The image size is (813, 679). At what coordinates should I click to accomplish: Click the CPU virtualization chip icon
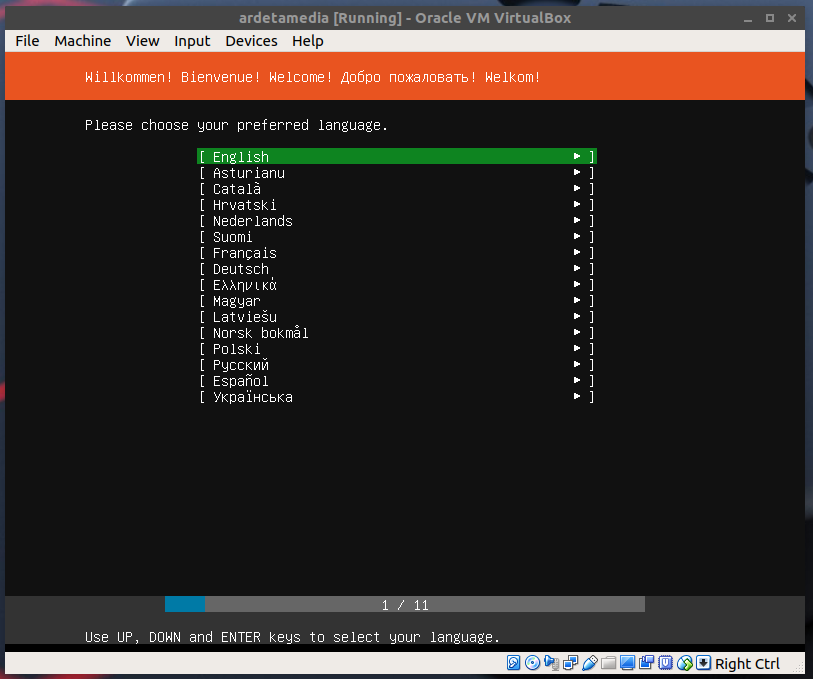coord(665,663)
